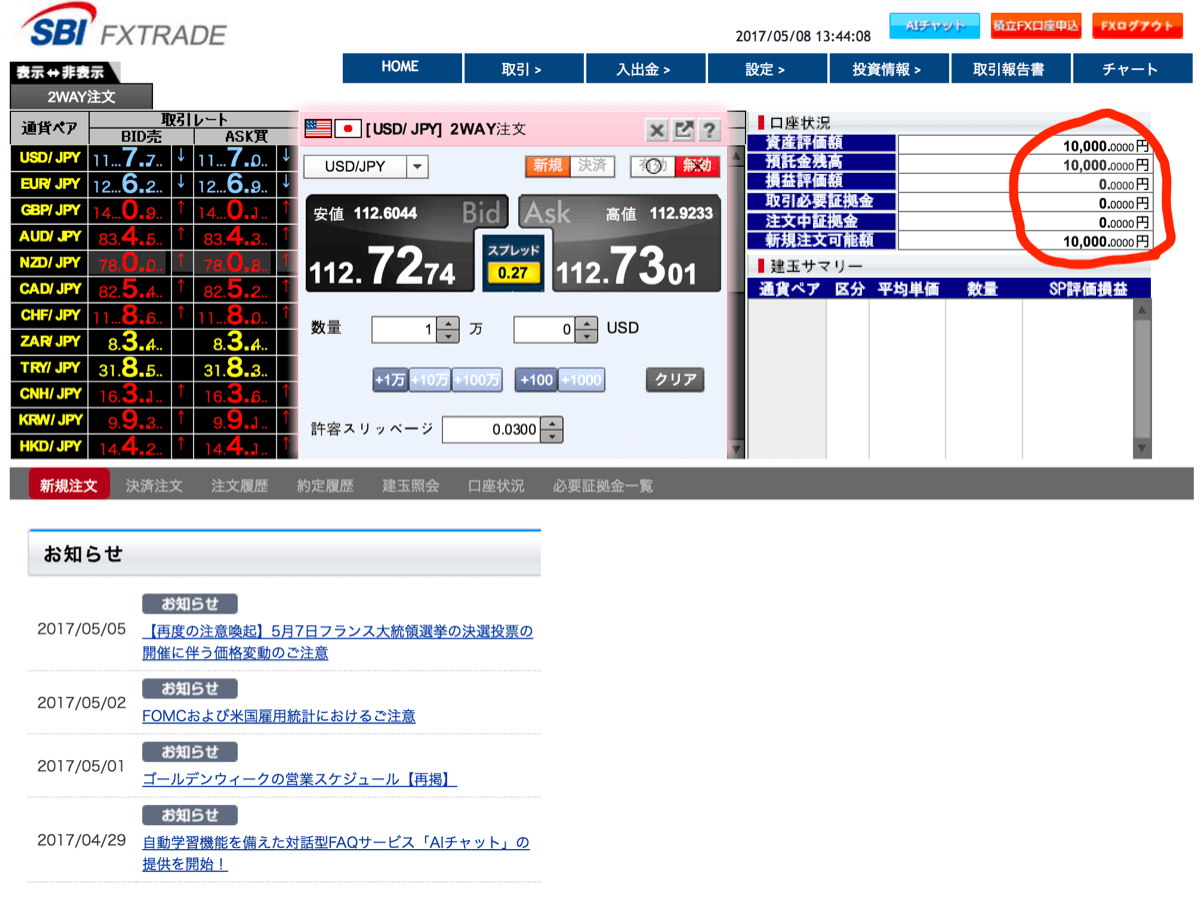Increase USD quantity with stepper up arrow
Viewport: 1200px width, 912px height.
point(588,323)
